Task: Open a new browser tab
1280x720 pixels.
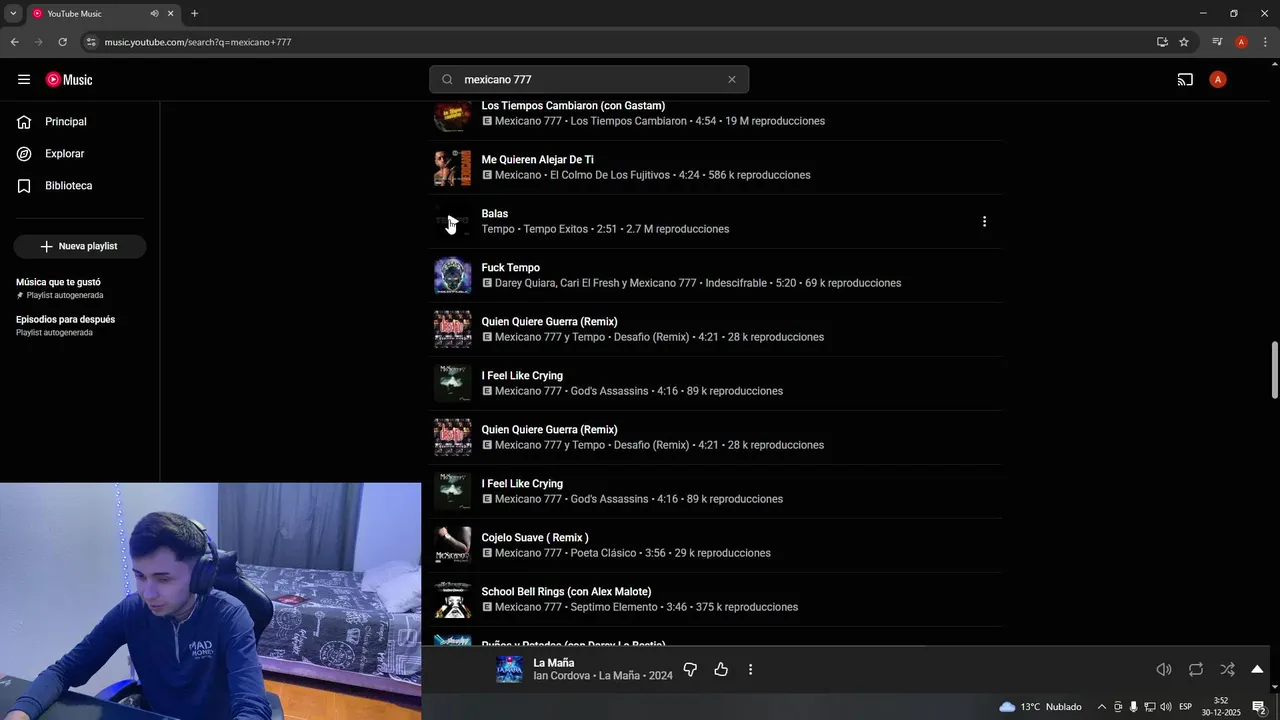Action: point(194,14)
